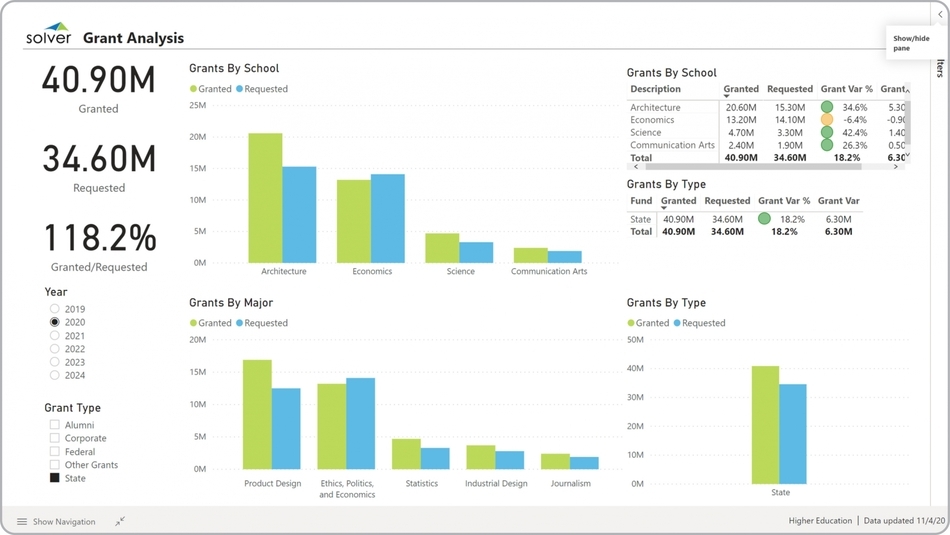The image size is (950, 535).
Task: Click the green status circle in State row
Action: click(x=764, y=219)
